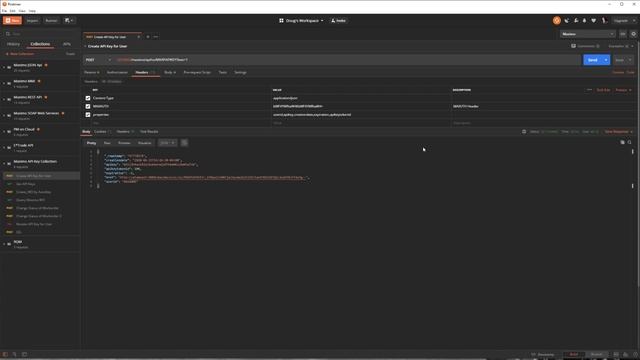Open the user avatar menu
This screenshot has height=360, width=640.
[x=604, y=20]
